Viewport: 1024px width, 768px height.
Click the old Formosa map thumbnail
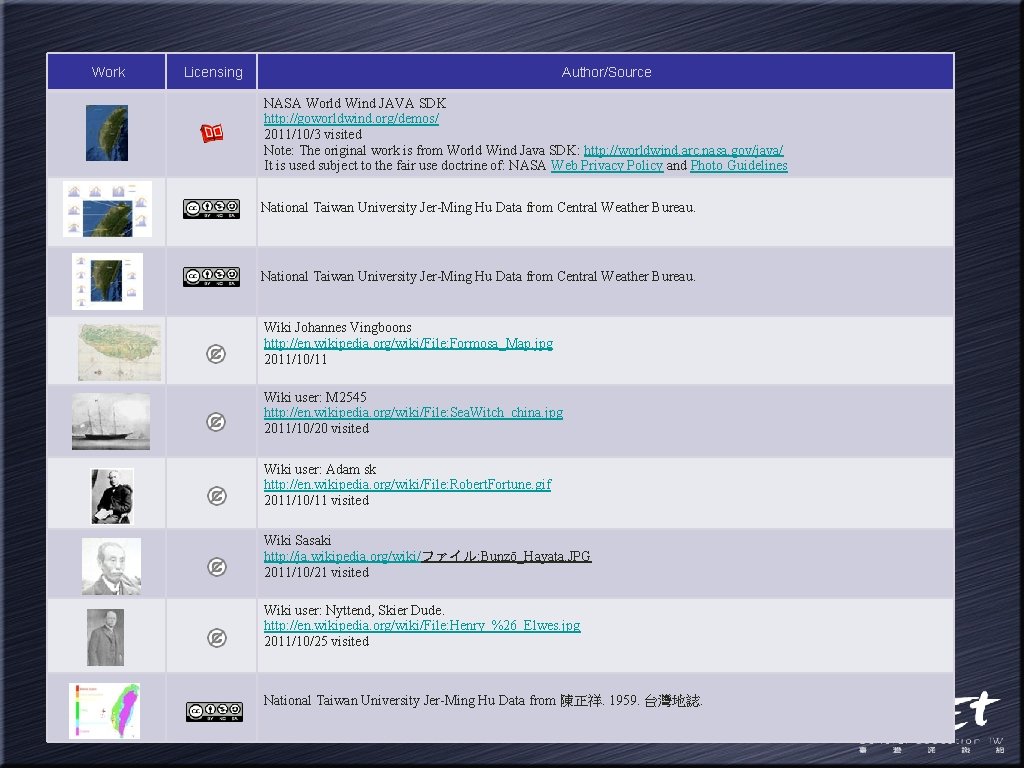coord(120,352)
